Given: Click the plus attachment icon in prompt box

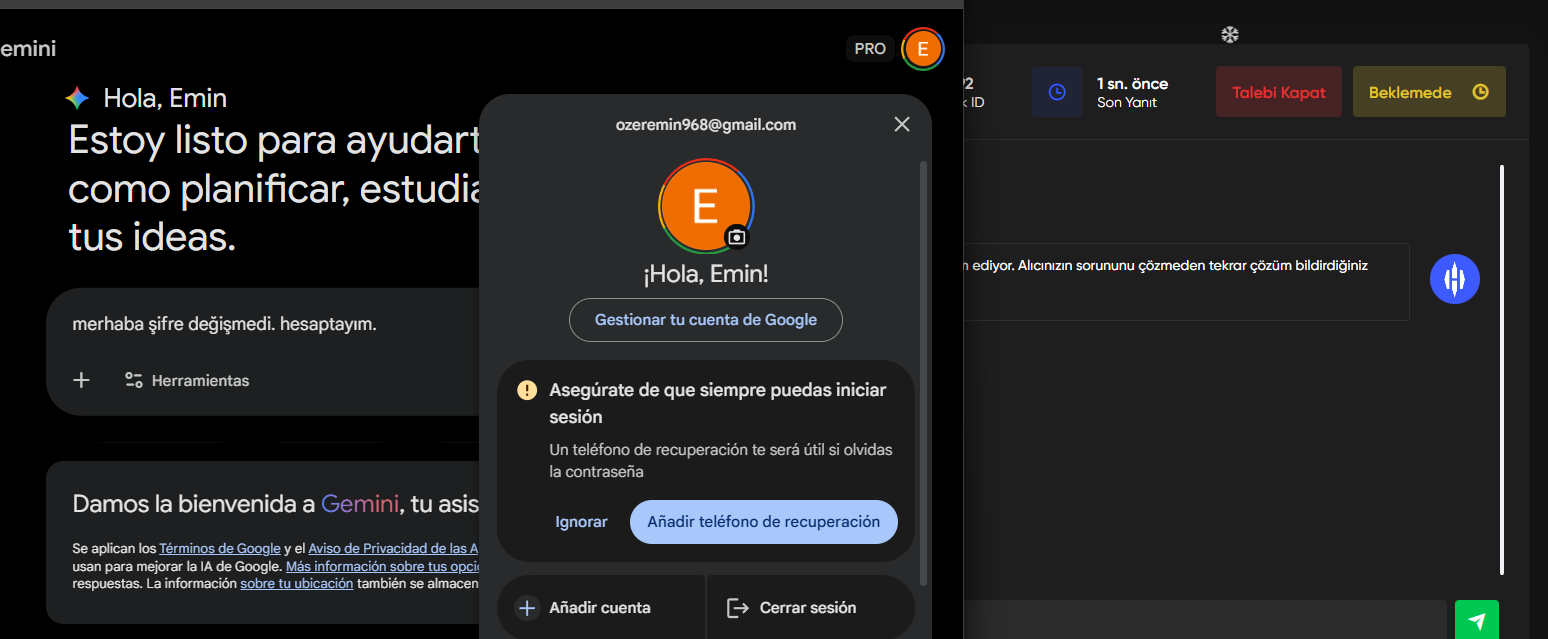Looking at the screenshot, I should (x=82, y=380).
